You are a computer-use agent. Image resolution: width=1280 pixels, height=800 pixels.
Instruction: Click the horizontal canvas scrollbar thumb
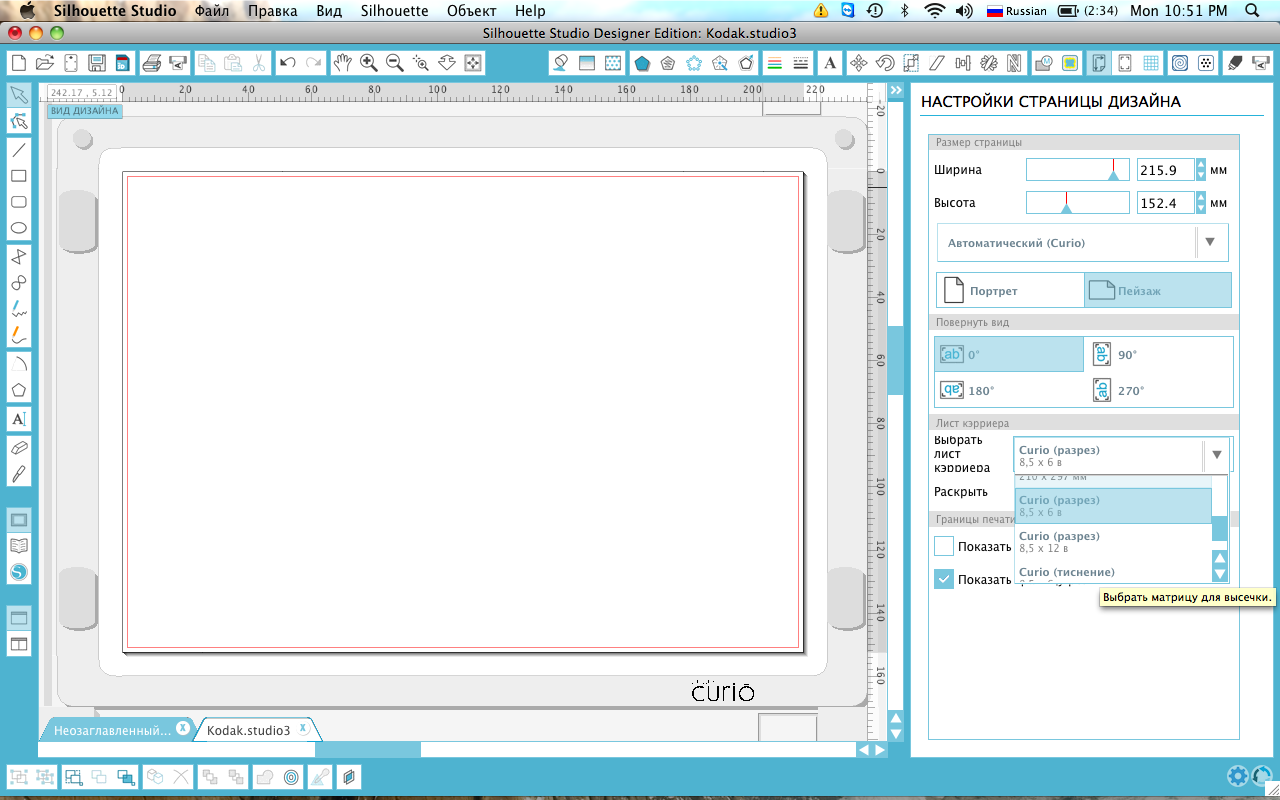(x=368, y=749)
